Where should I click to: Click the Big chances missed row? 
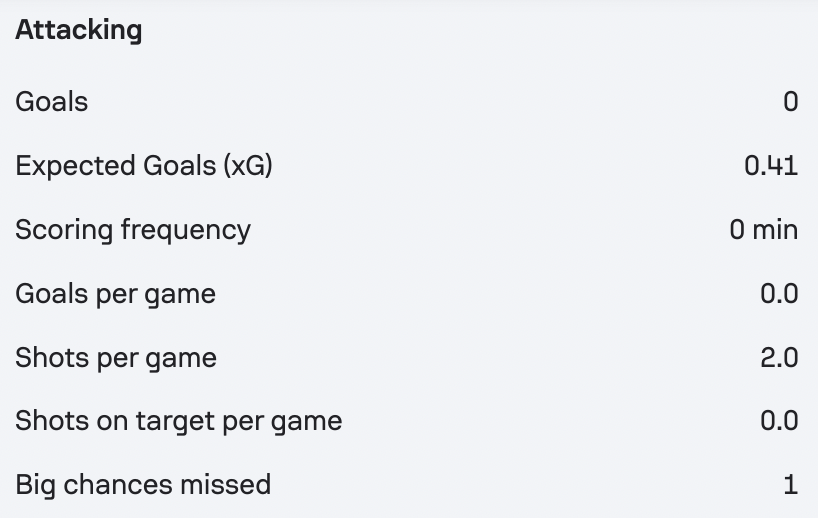pos(407,485)
